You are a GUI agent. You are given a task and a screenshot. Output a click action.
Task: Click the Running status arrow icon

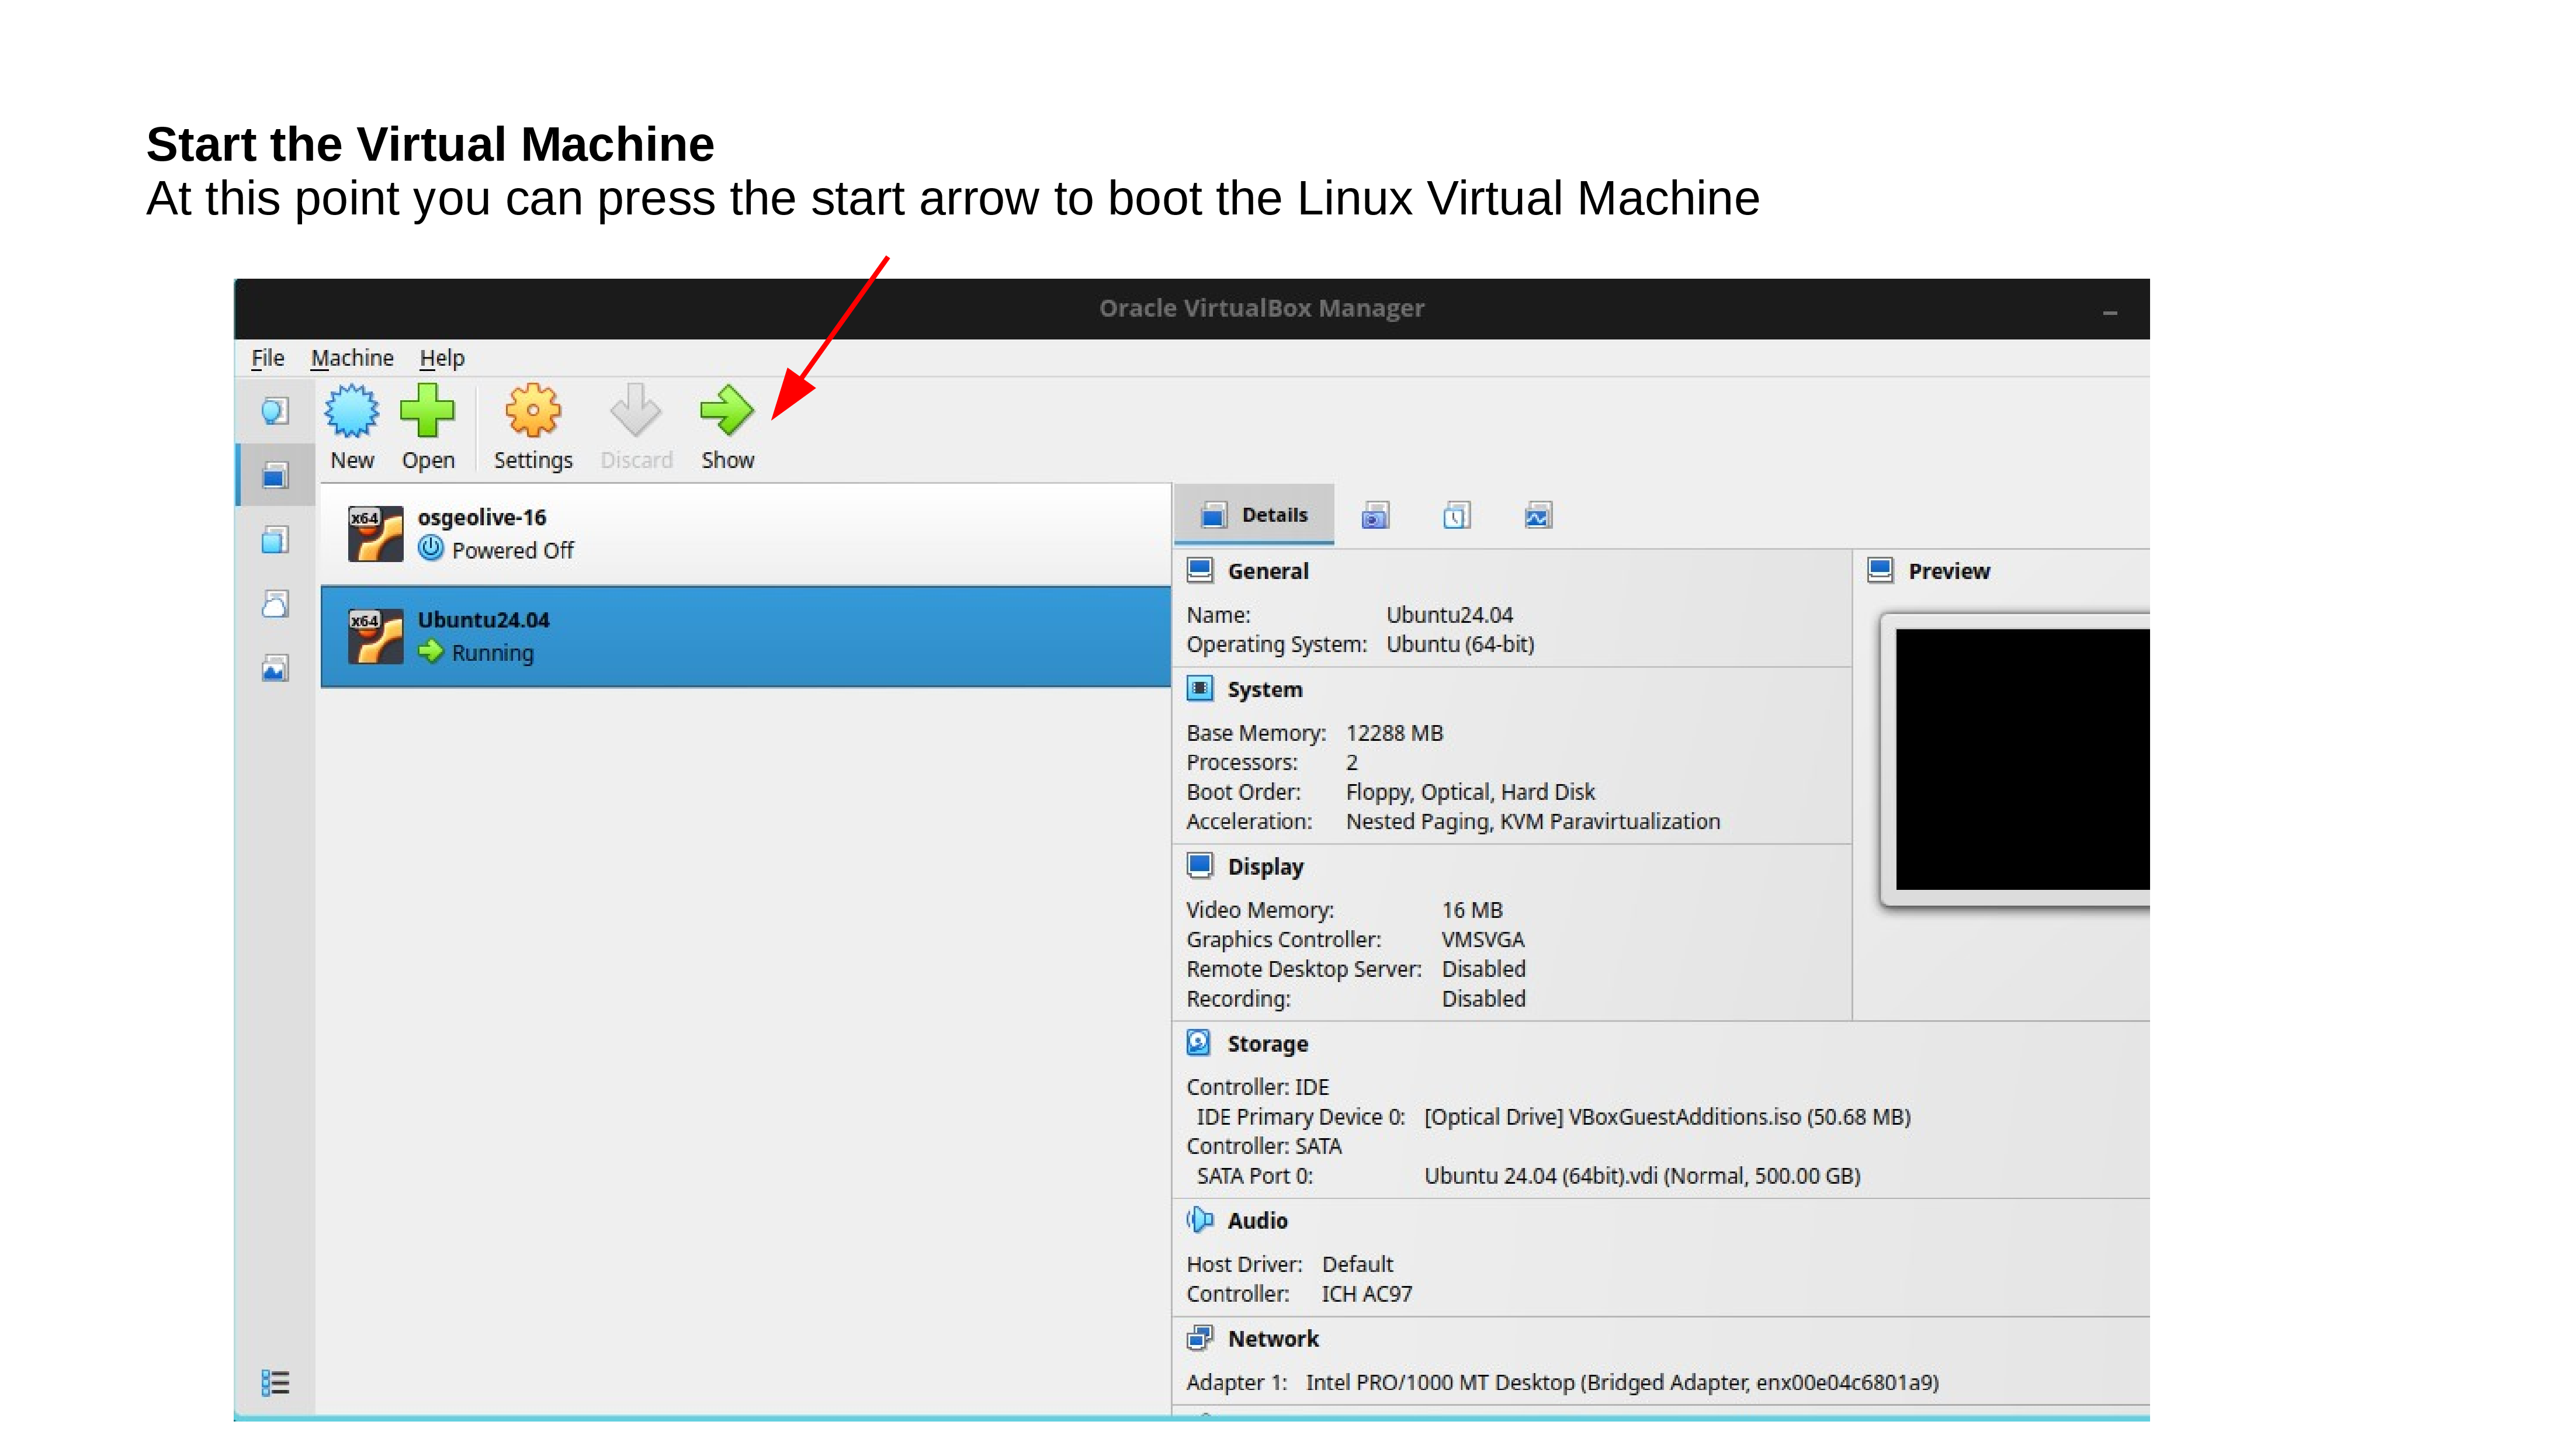click(x=431, y=651)
